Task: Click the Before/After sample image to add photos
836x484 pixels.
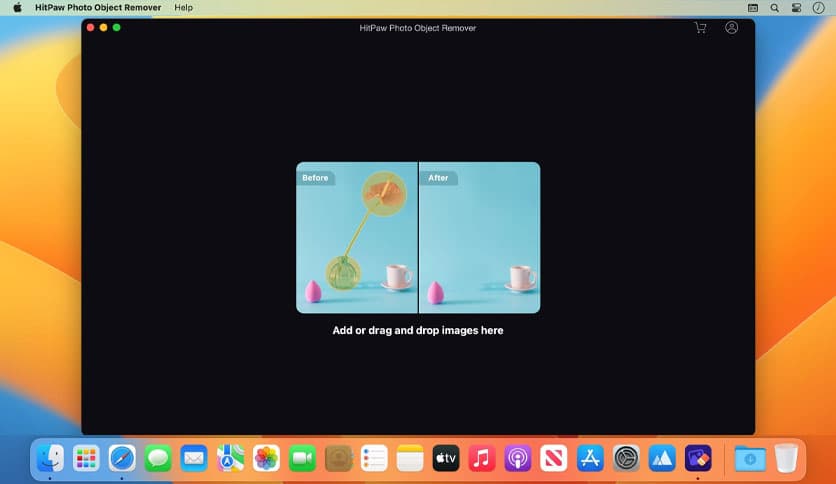Action: 418,237
